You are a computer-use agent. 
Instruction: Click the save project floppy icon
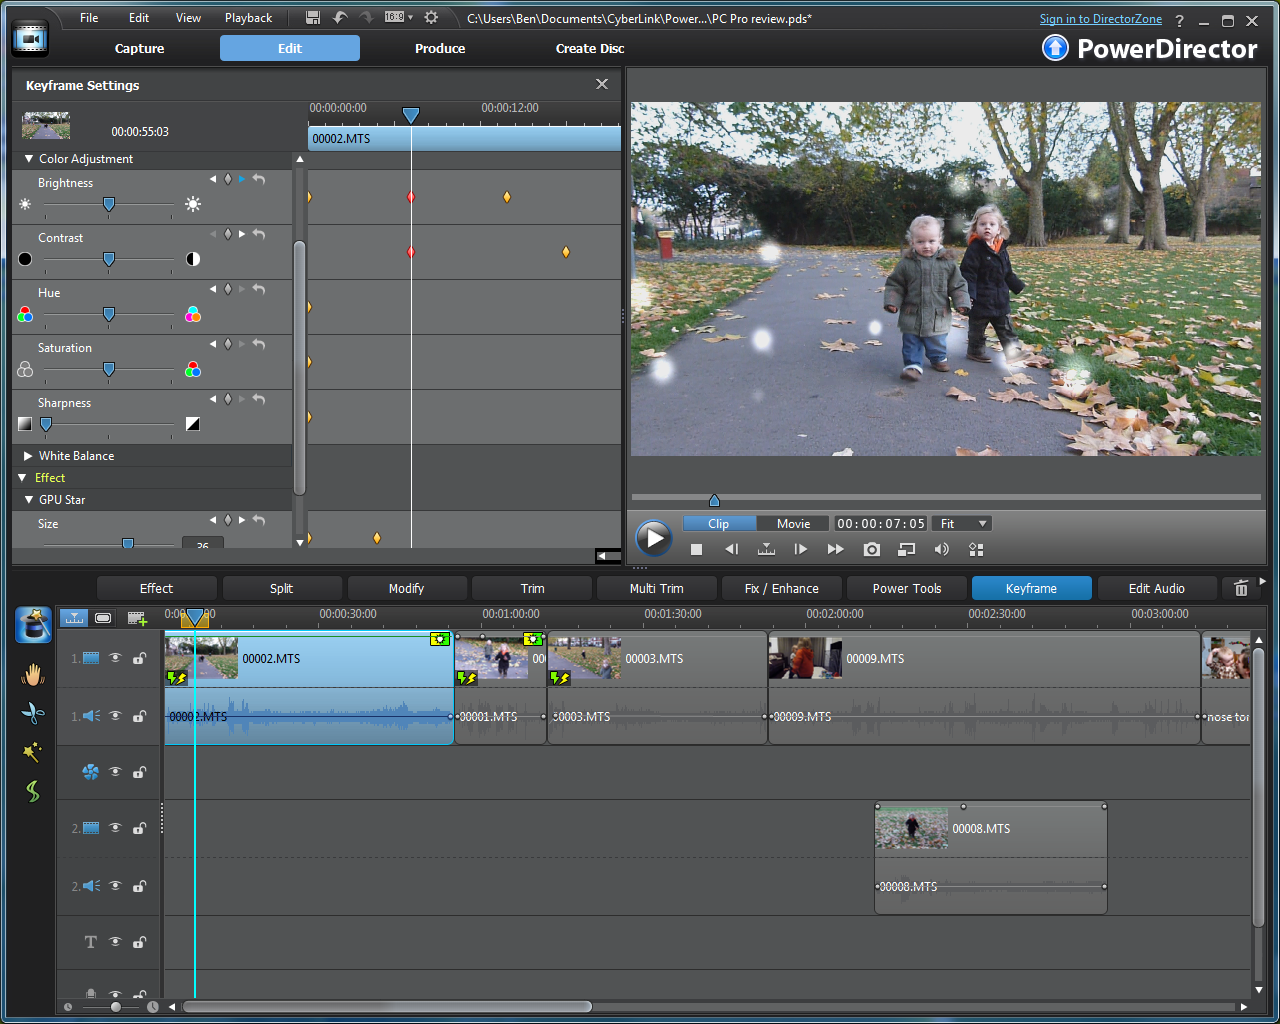pos(313,18)
